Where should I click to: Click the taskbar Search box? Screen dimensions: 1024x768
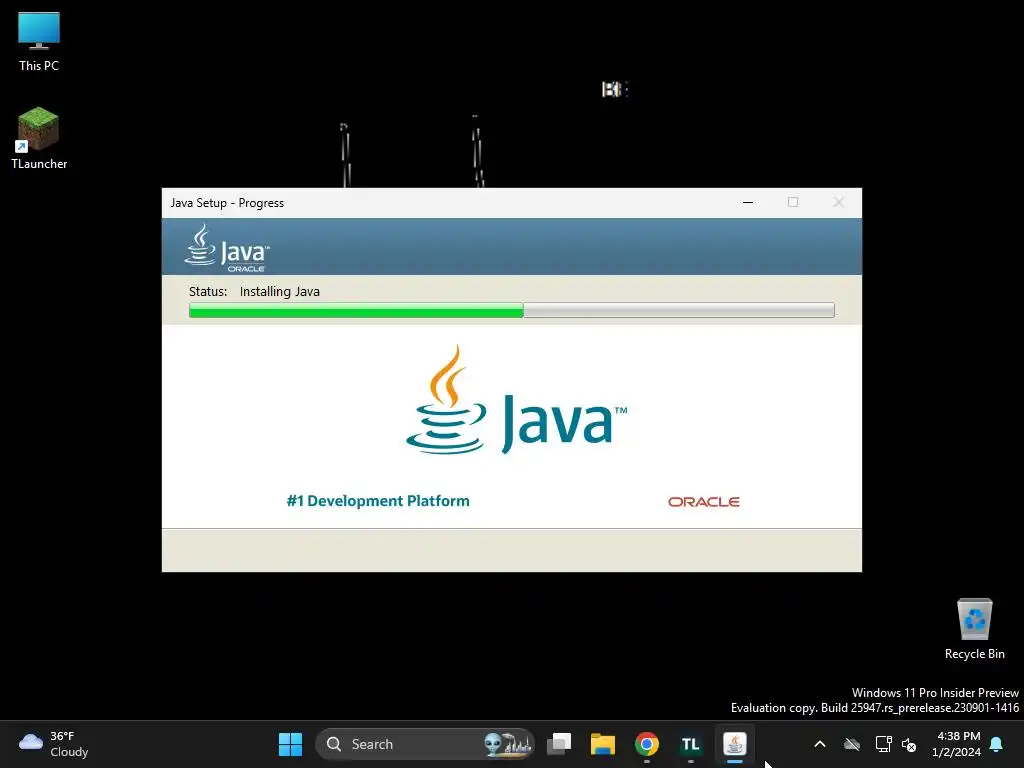tap(424, 744)
